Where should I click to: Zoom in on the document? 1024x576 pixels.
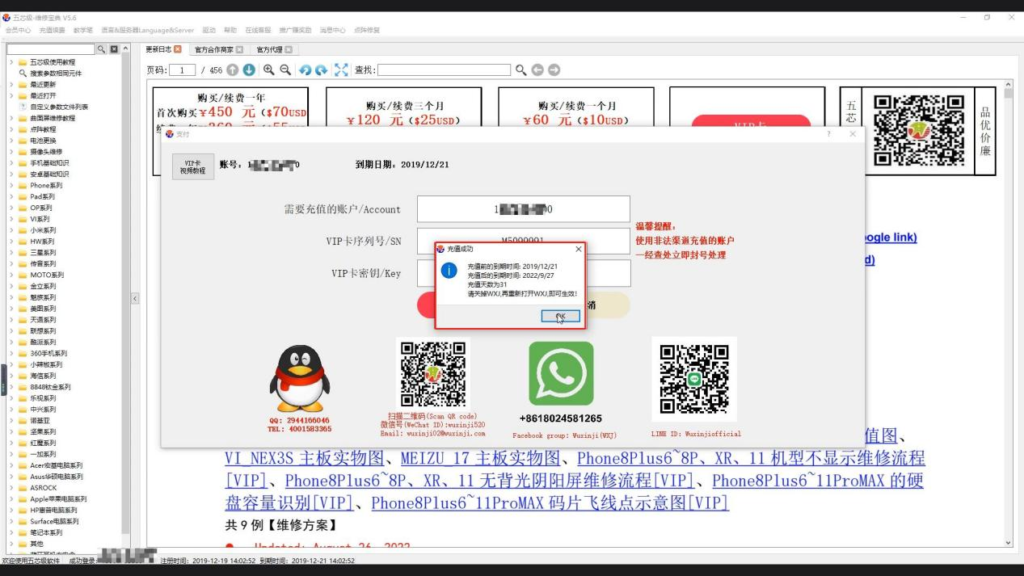pos(268,70)
